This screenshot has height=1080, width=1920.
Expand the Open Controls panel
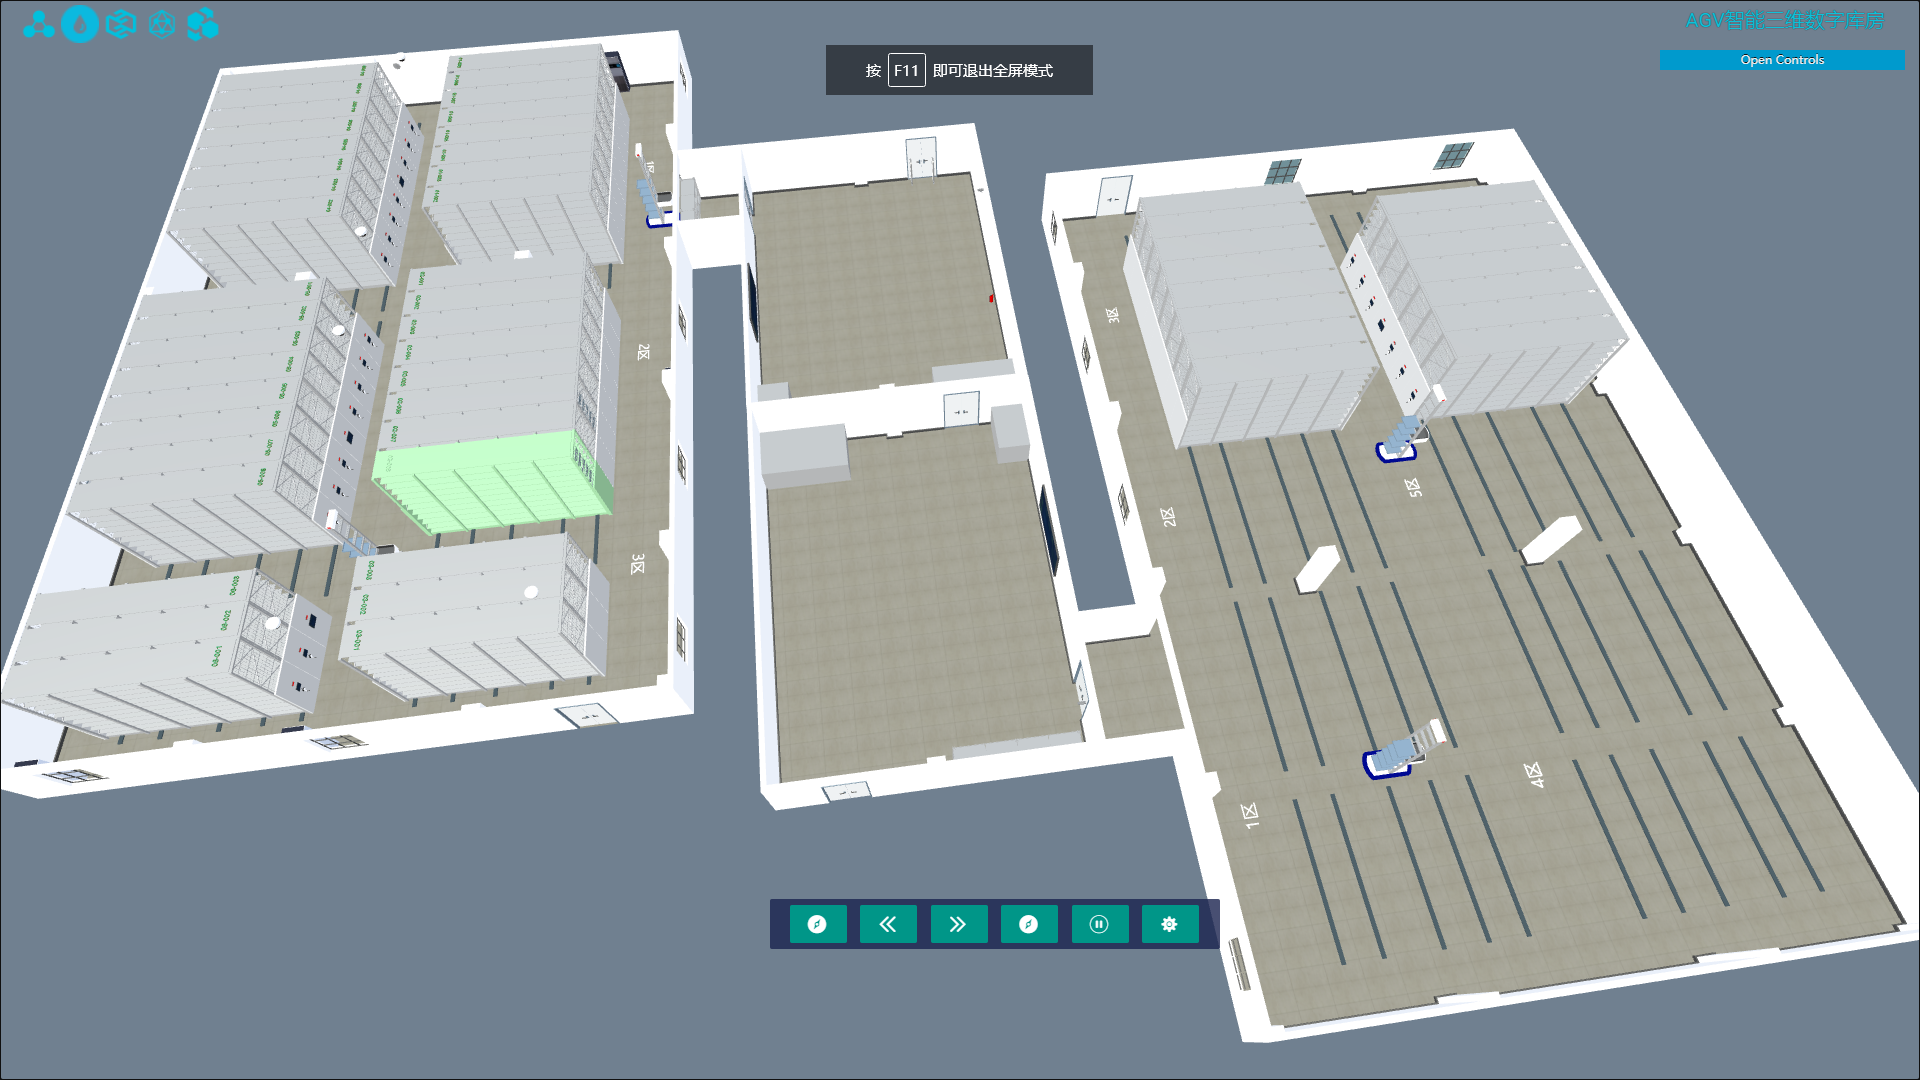[1781, 60]
